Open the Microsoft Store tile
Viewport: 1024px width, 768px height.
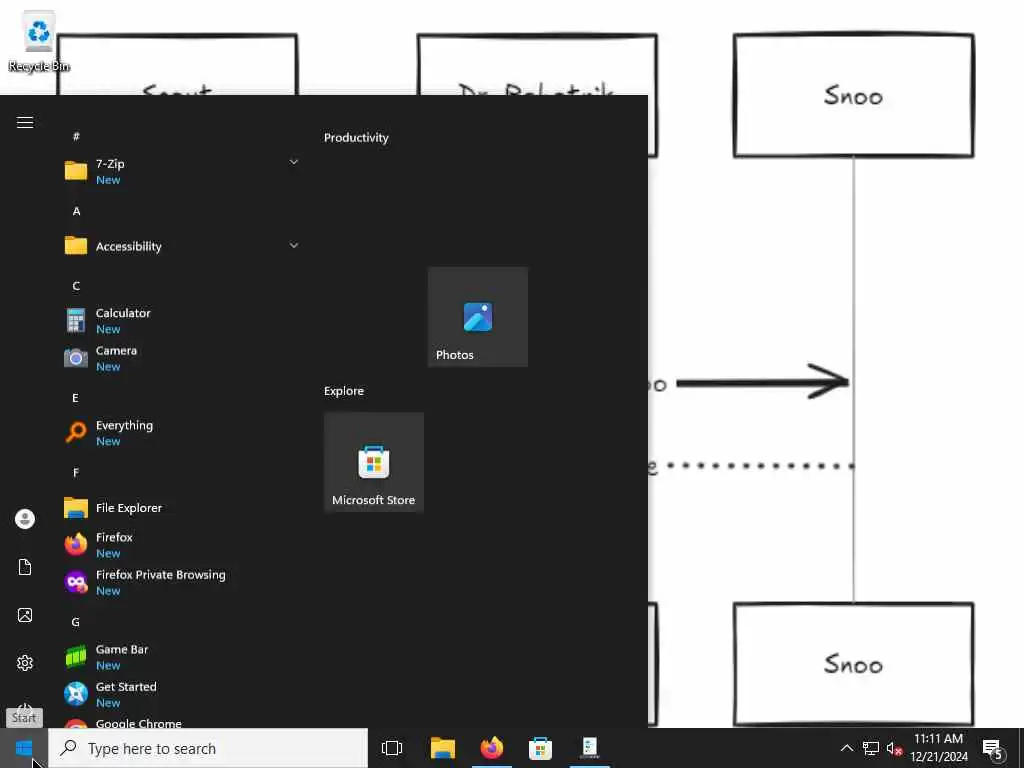(374, 462)
